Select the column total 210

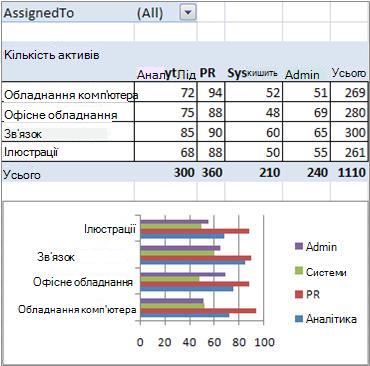point(269,172)
